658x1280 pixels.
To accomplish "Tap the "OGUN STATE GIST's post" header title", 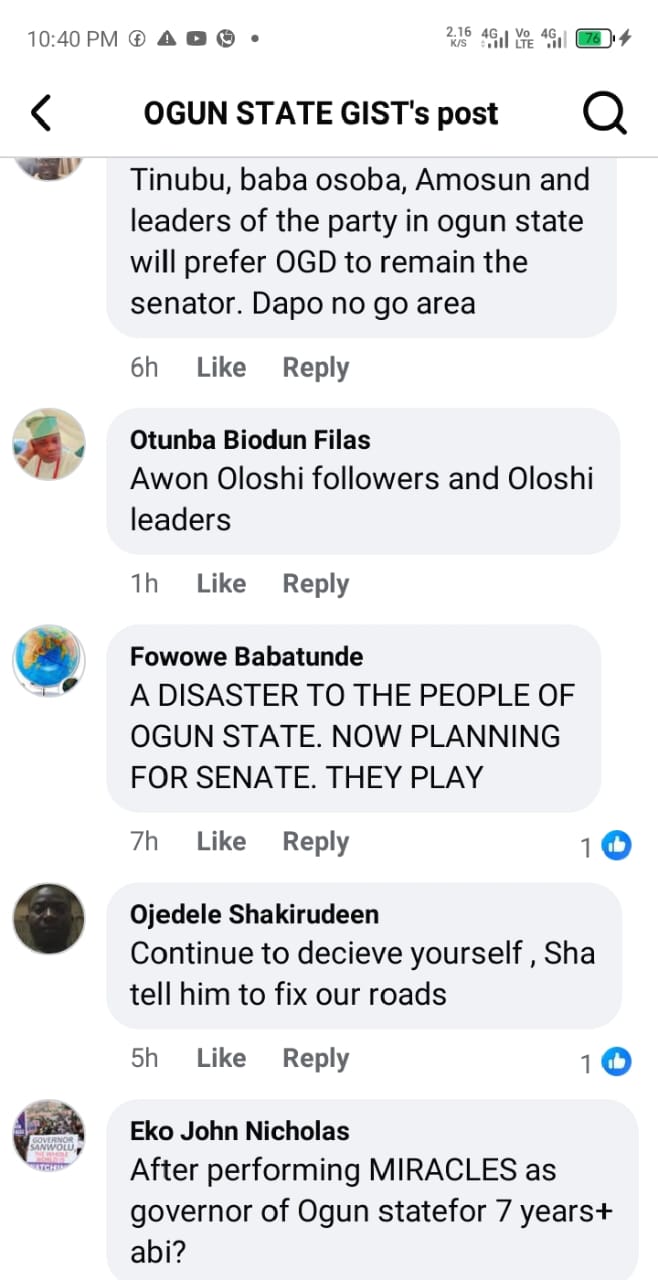I will (321, 114).
